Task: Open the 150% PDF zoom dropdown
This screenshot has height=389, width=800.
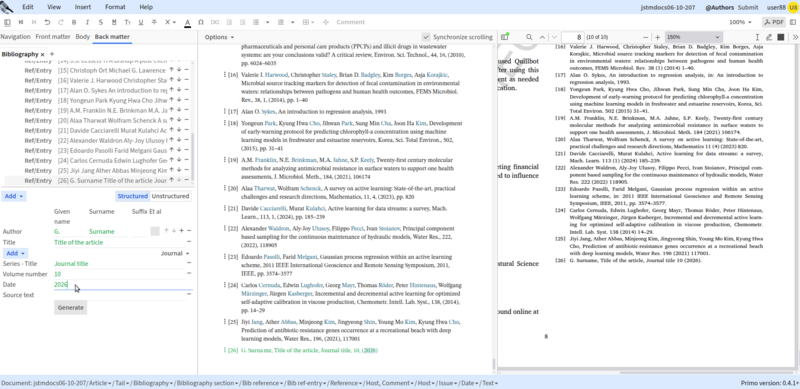Action: [693, 37]
